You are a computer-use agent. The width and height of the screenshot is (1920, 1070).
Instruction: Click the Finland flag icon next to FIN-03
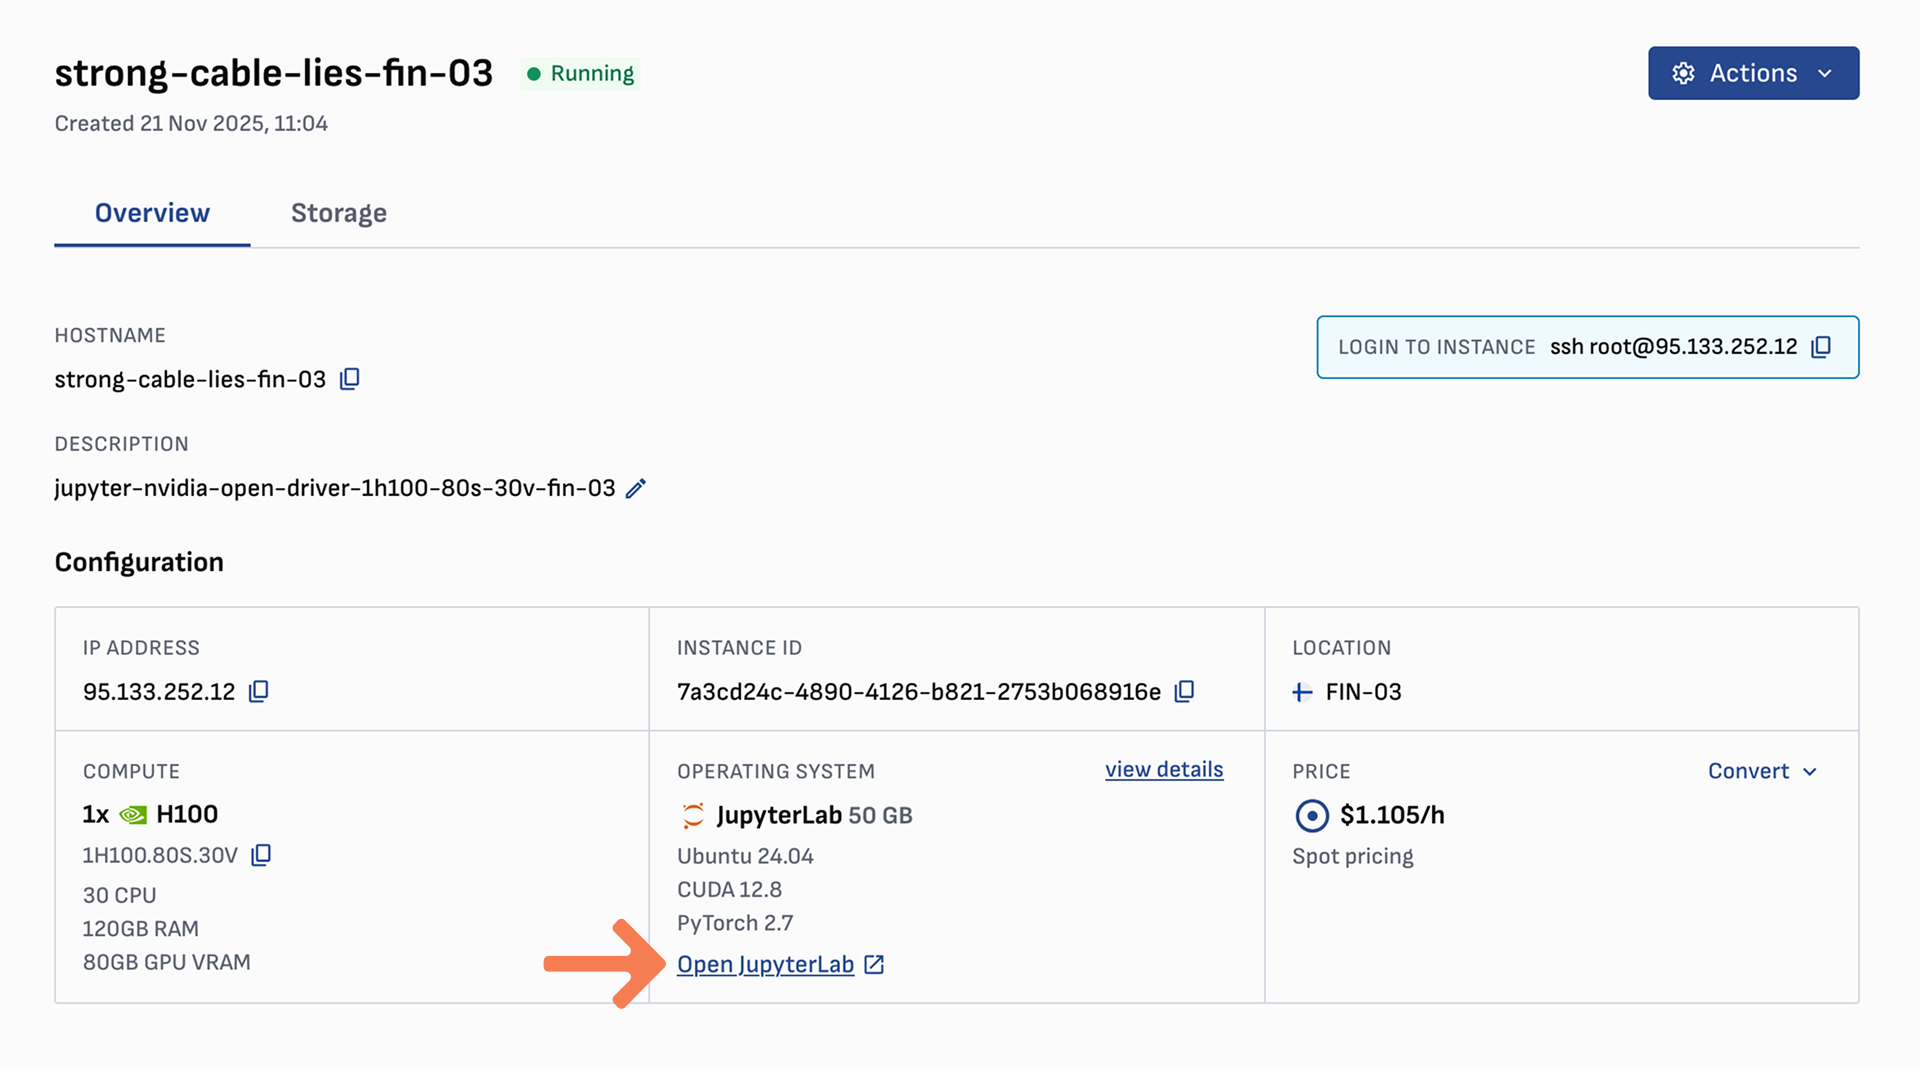(1302, 692)
